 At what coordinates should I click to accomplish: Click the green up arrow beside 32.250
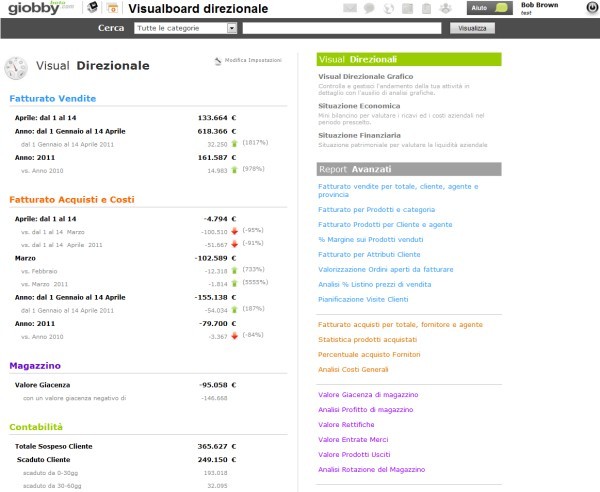click(x=234, y=144)
